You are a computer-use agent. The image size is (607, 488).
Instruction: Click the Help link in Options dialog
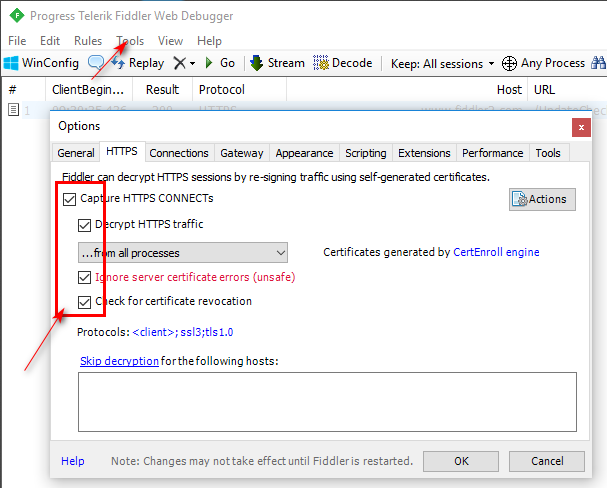[x=72, y=461]
